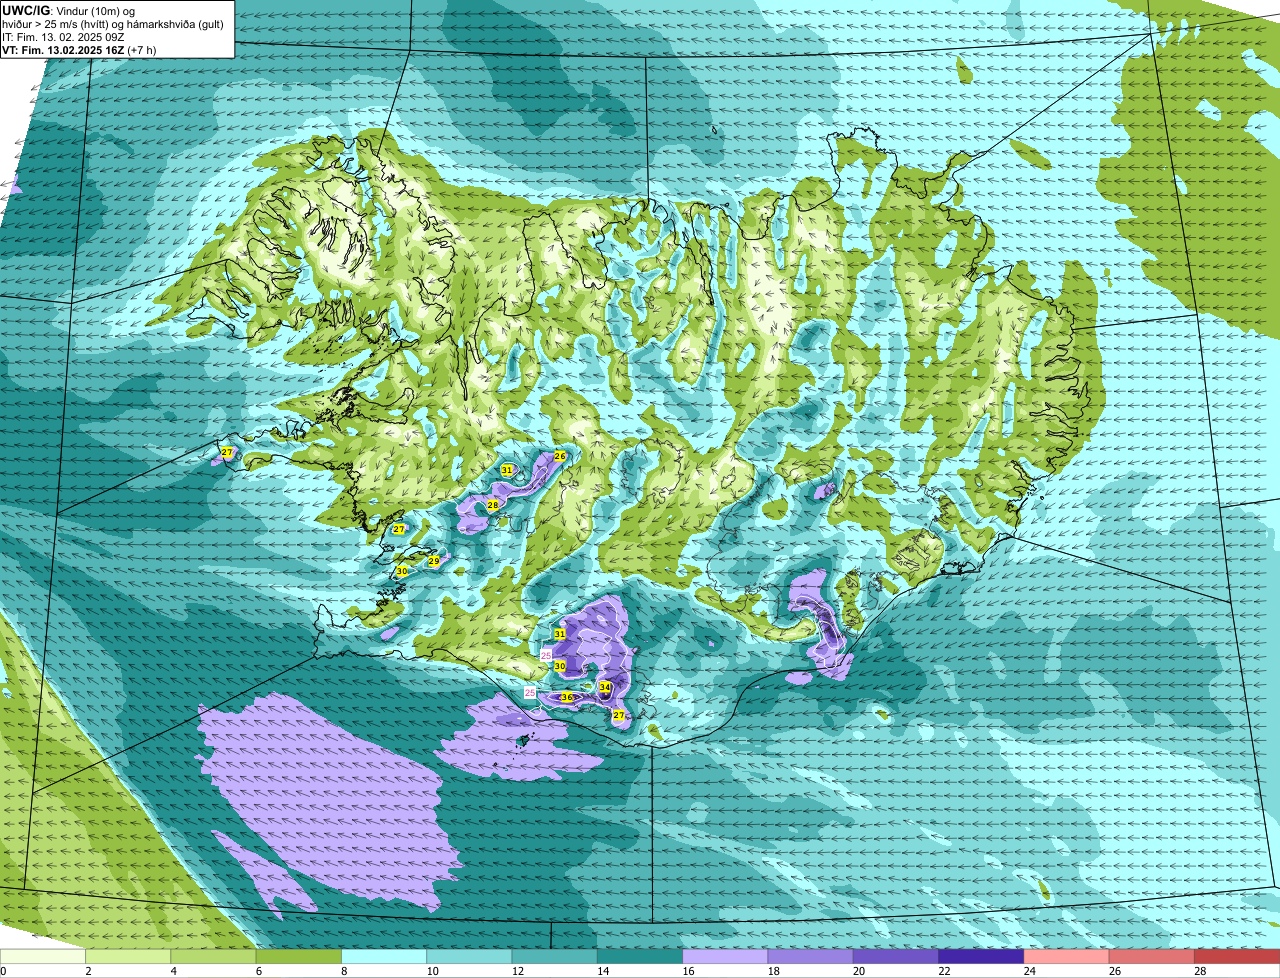Click the 10–12 m/s light teal legend swatch
The width and height of the screenshot is (1280, 978).
(x=469, y=956)
